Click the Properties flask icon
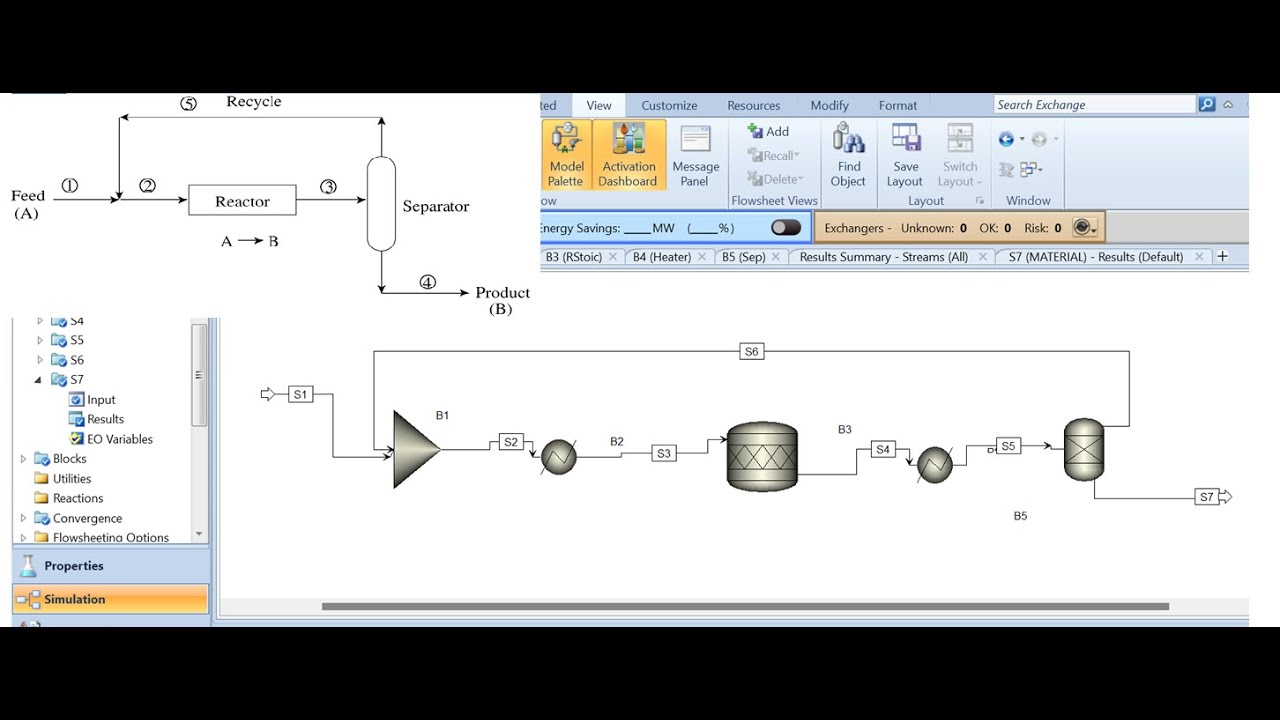The image size is (1280, 720). tap(28, 565)
